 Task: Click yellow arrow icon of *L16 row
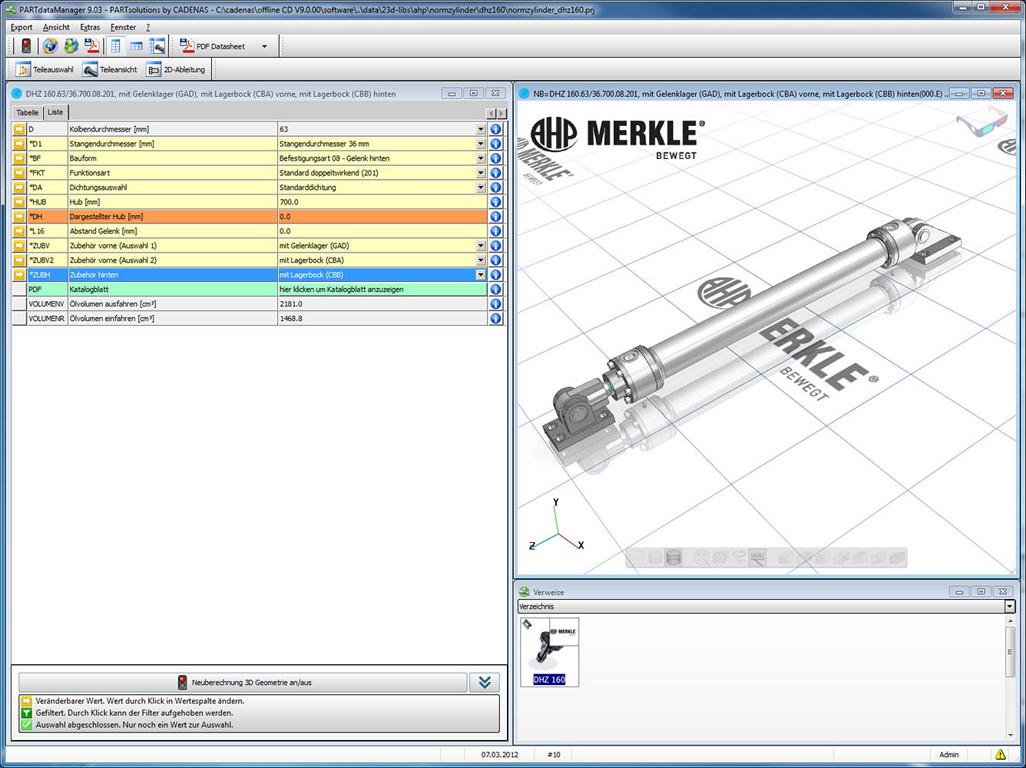[19, 231]
